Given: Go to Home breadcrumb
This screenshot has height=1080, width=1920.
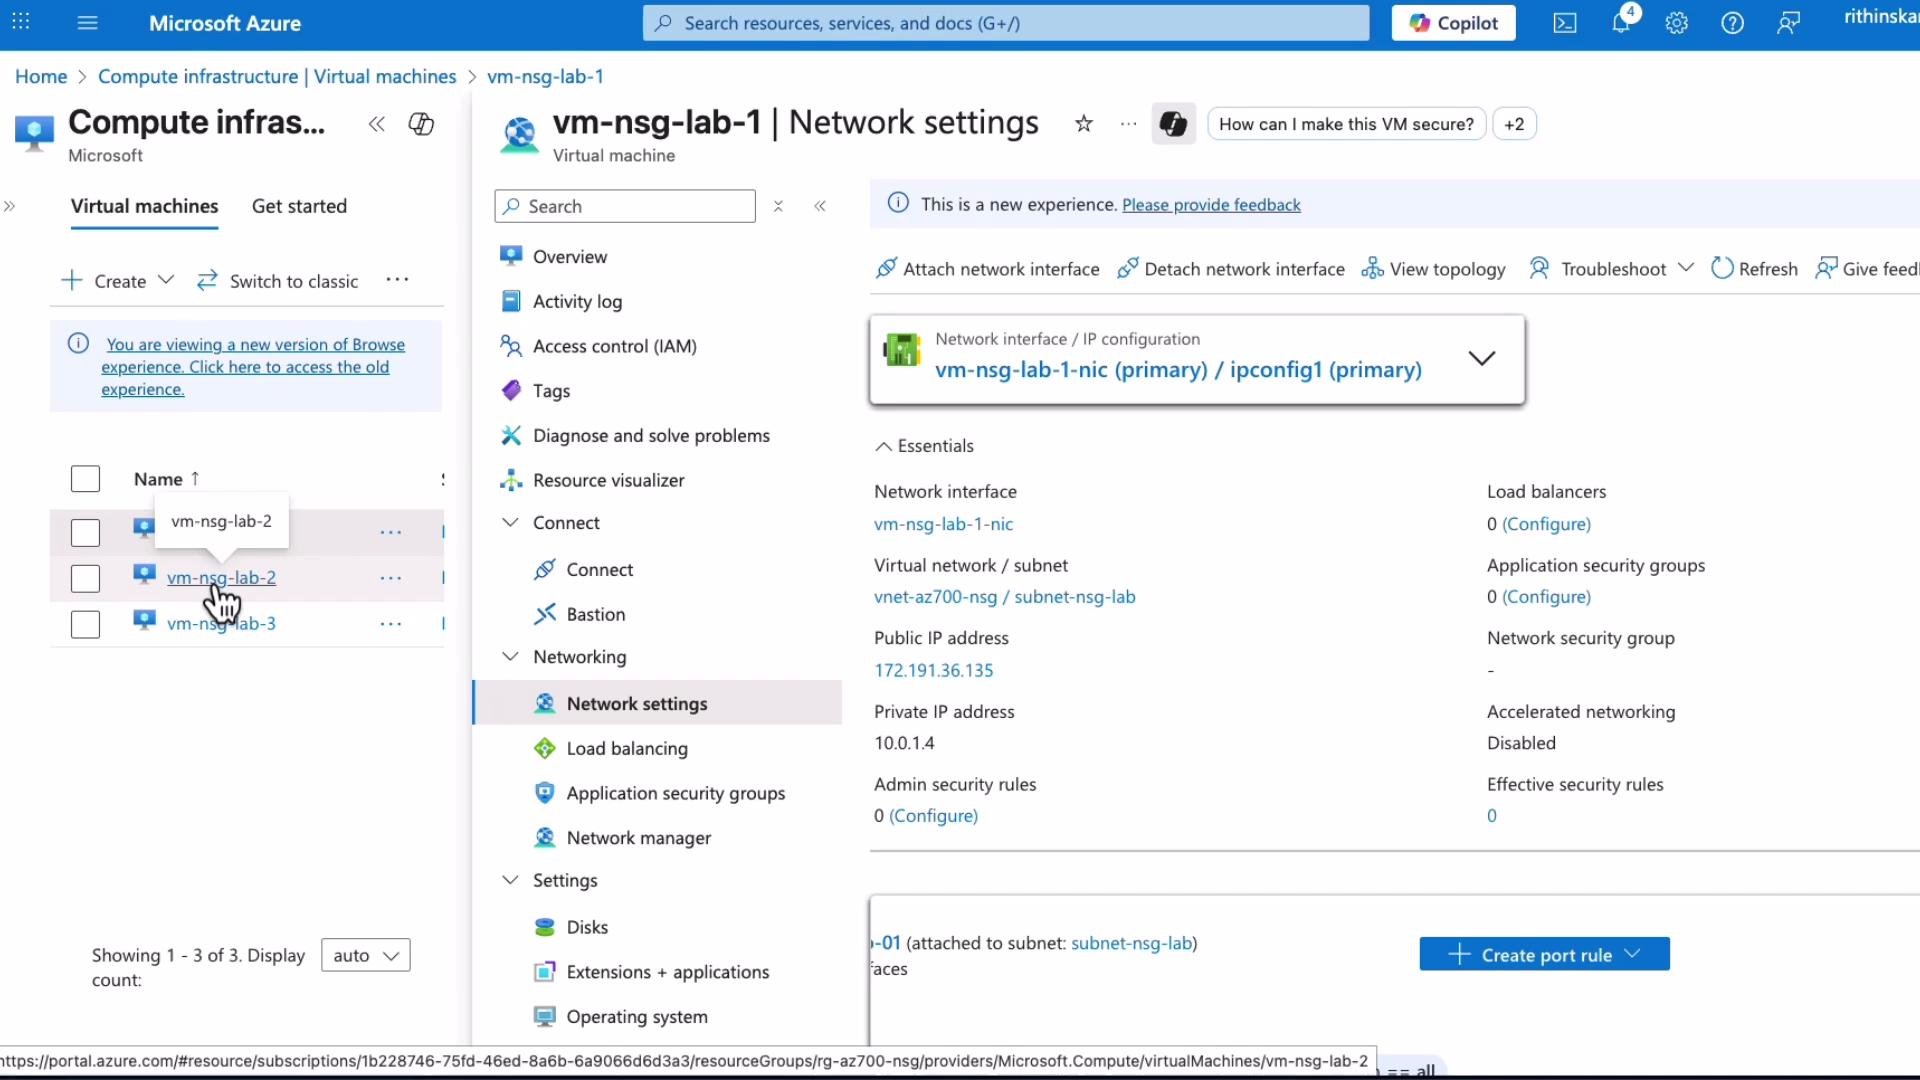Looking at the screenshot, I should pos(41,77).
